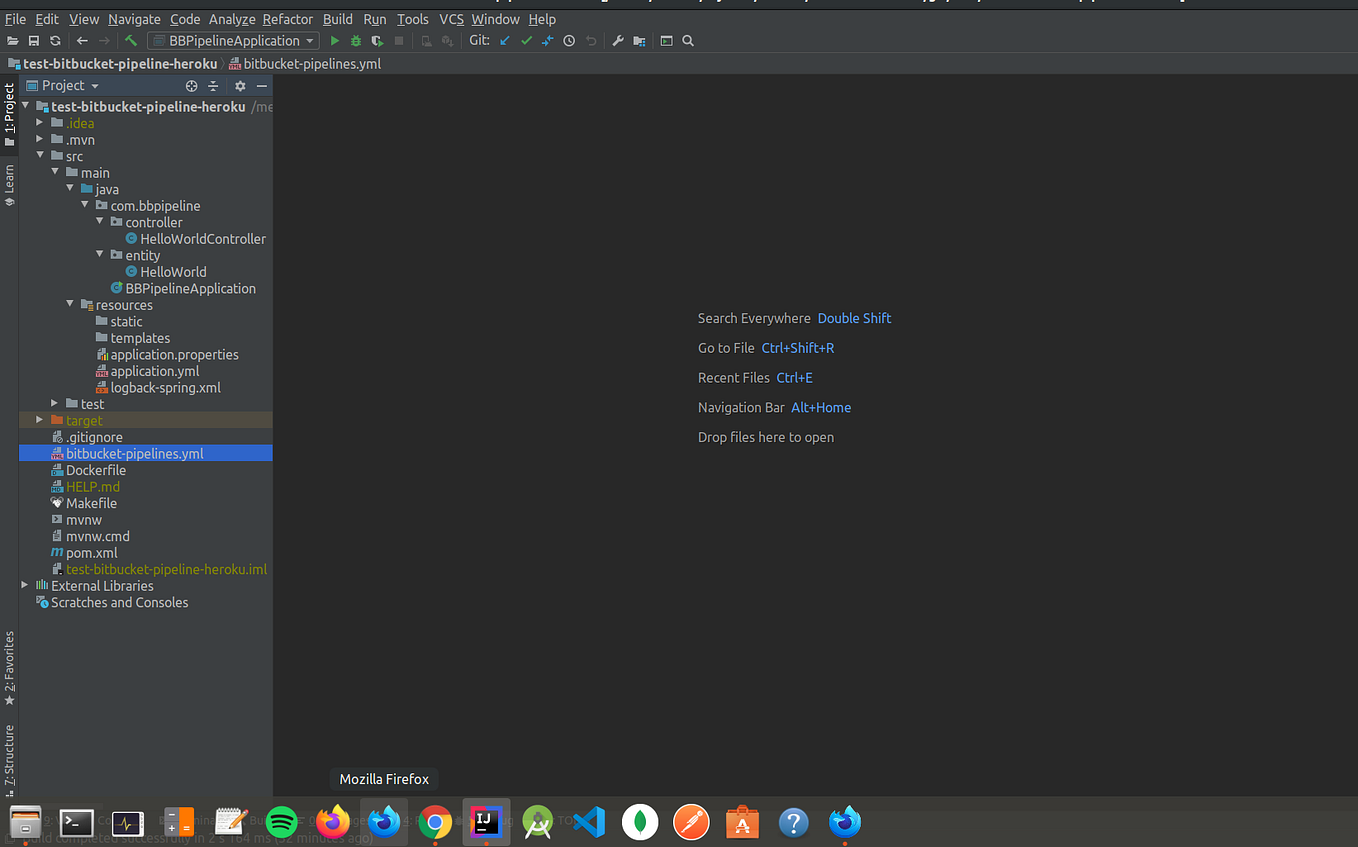Run BBPipelineApplication with the green play icon
1358x847 pixels.
point(334,40)
